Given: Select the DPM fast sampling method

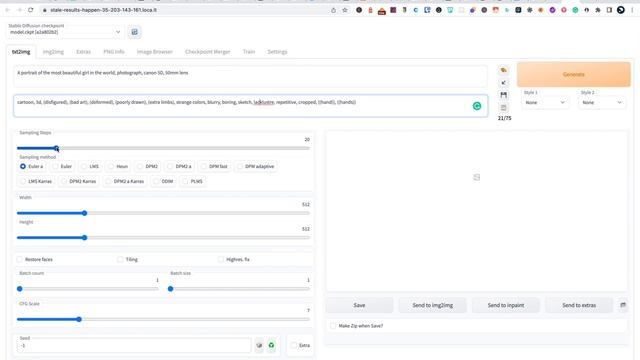Looking at the screenshot, I should [214, 167].
